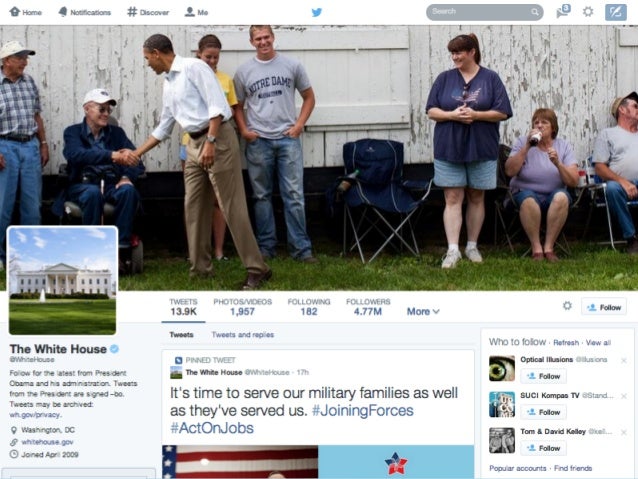The width and height of the screenshot is (638, 479).
Task: Open the top bar settings gear
Action: pyautogui.click(x=588, y=11)
